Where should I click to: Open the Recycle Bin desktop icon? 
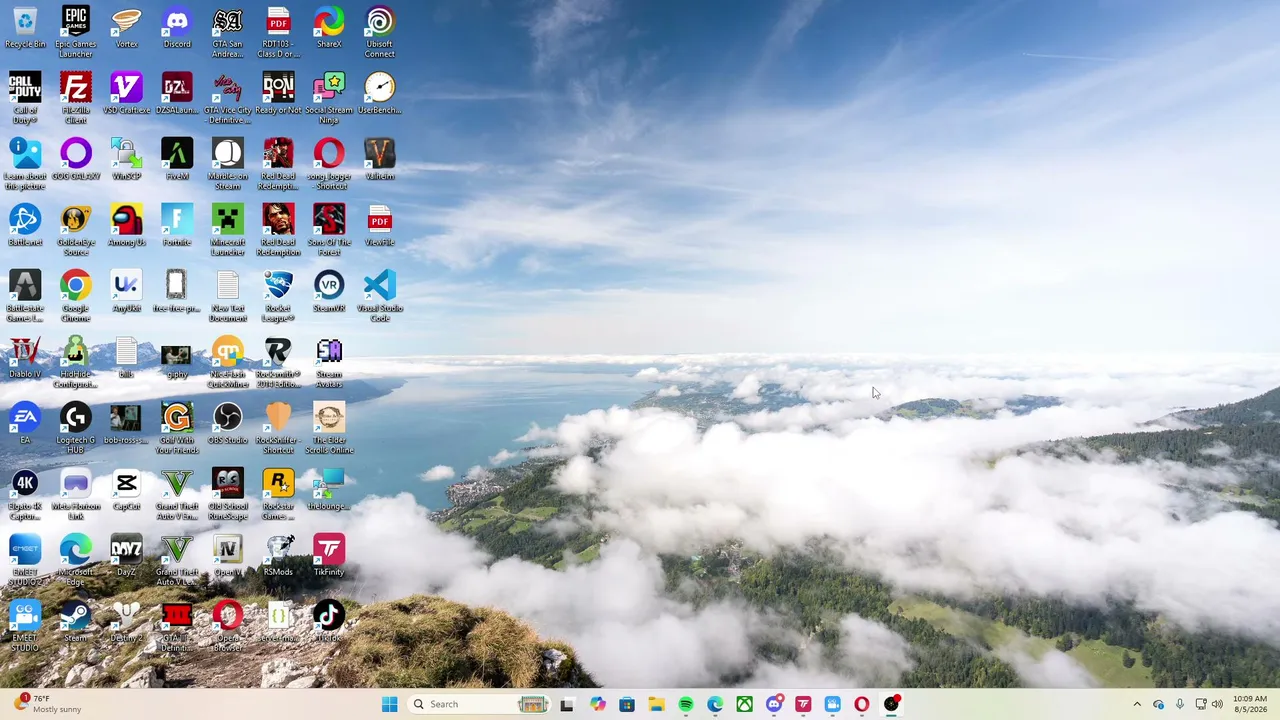[x=25, y=28]
